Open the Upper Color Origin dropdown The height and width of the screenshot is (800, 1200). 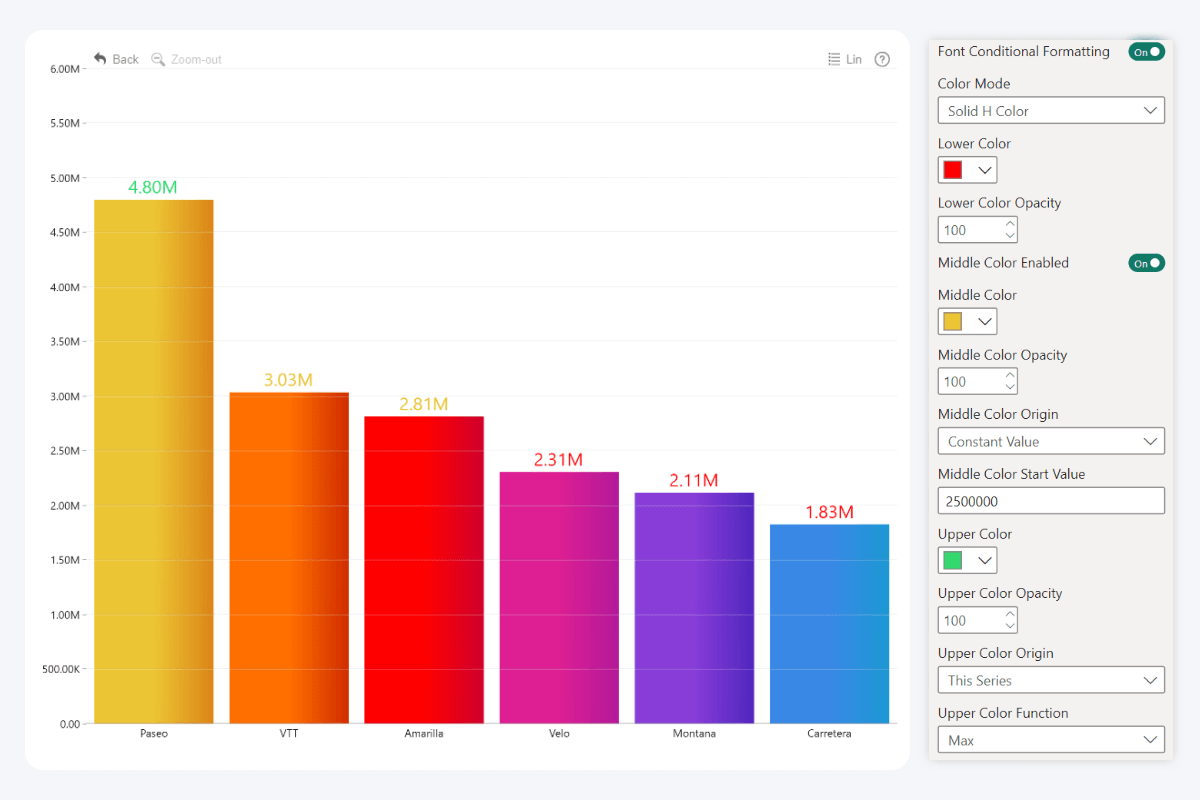point(1050,680)
